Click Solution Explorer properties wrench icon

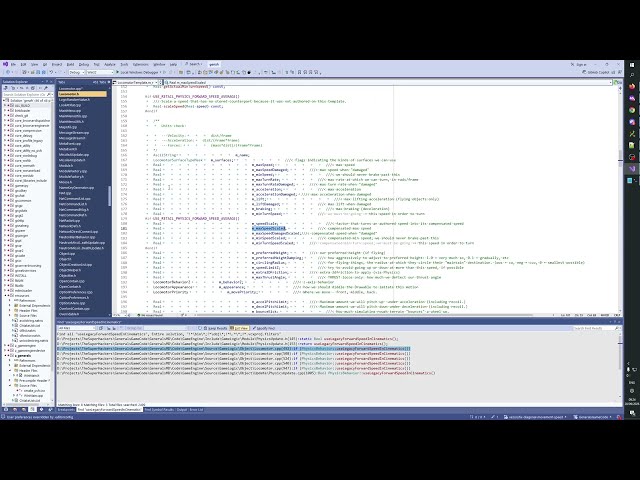[46, 88]
